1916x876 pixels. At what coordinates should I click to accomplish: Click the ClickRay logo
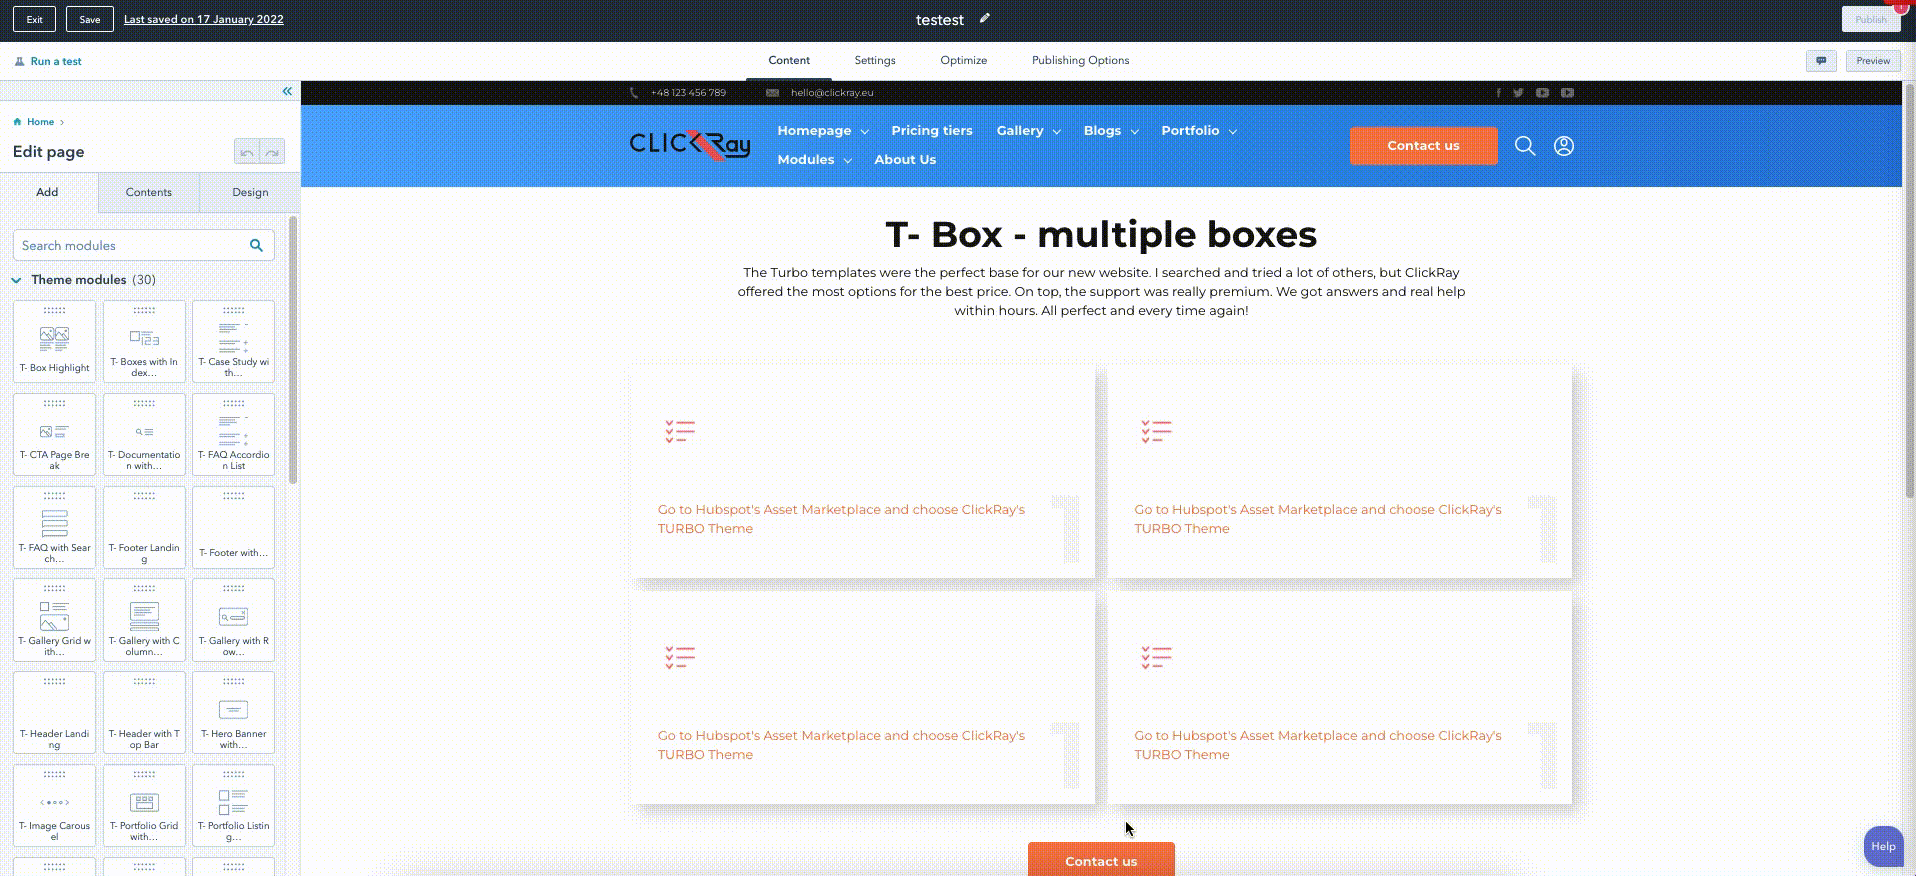pos(690,146)
